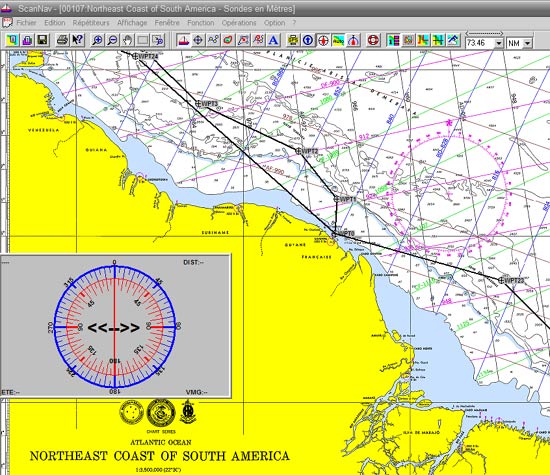
Task: Click the SURINAME label on the chart
Action: click(x=215, y=233)
